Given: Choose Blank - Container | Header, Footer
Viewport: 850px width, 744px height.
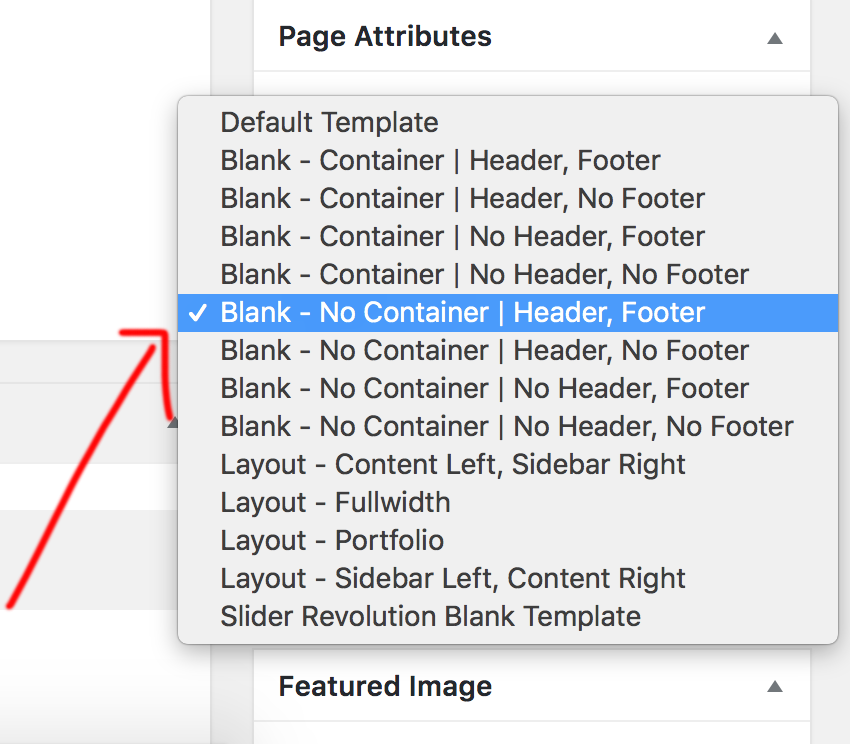Looking at the screenshot, I should click(508, 161).
